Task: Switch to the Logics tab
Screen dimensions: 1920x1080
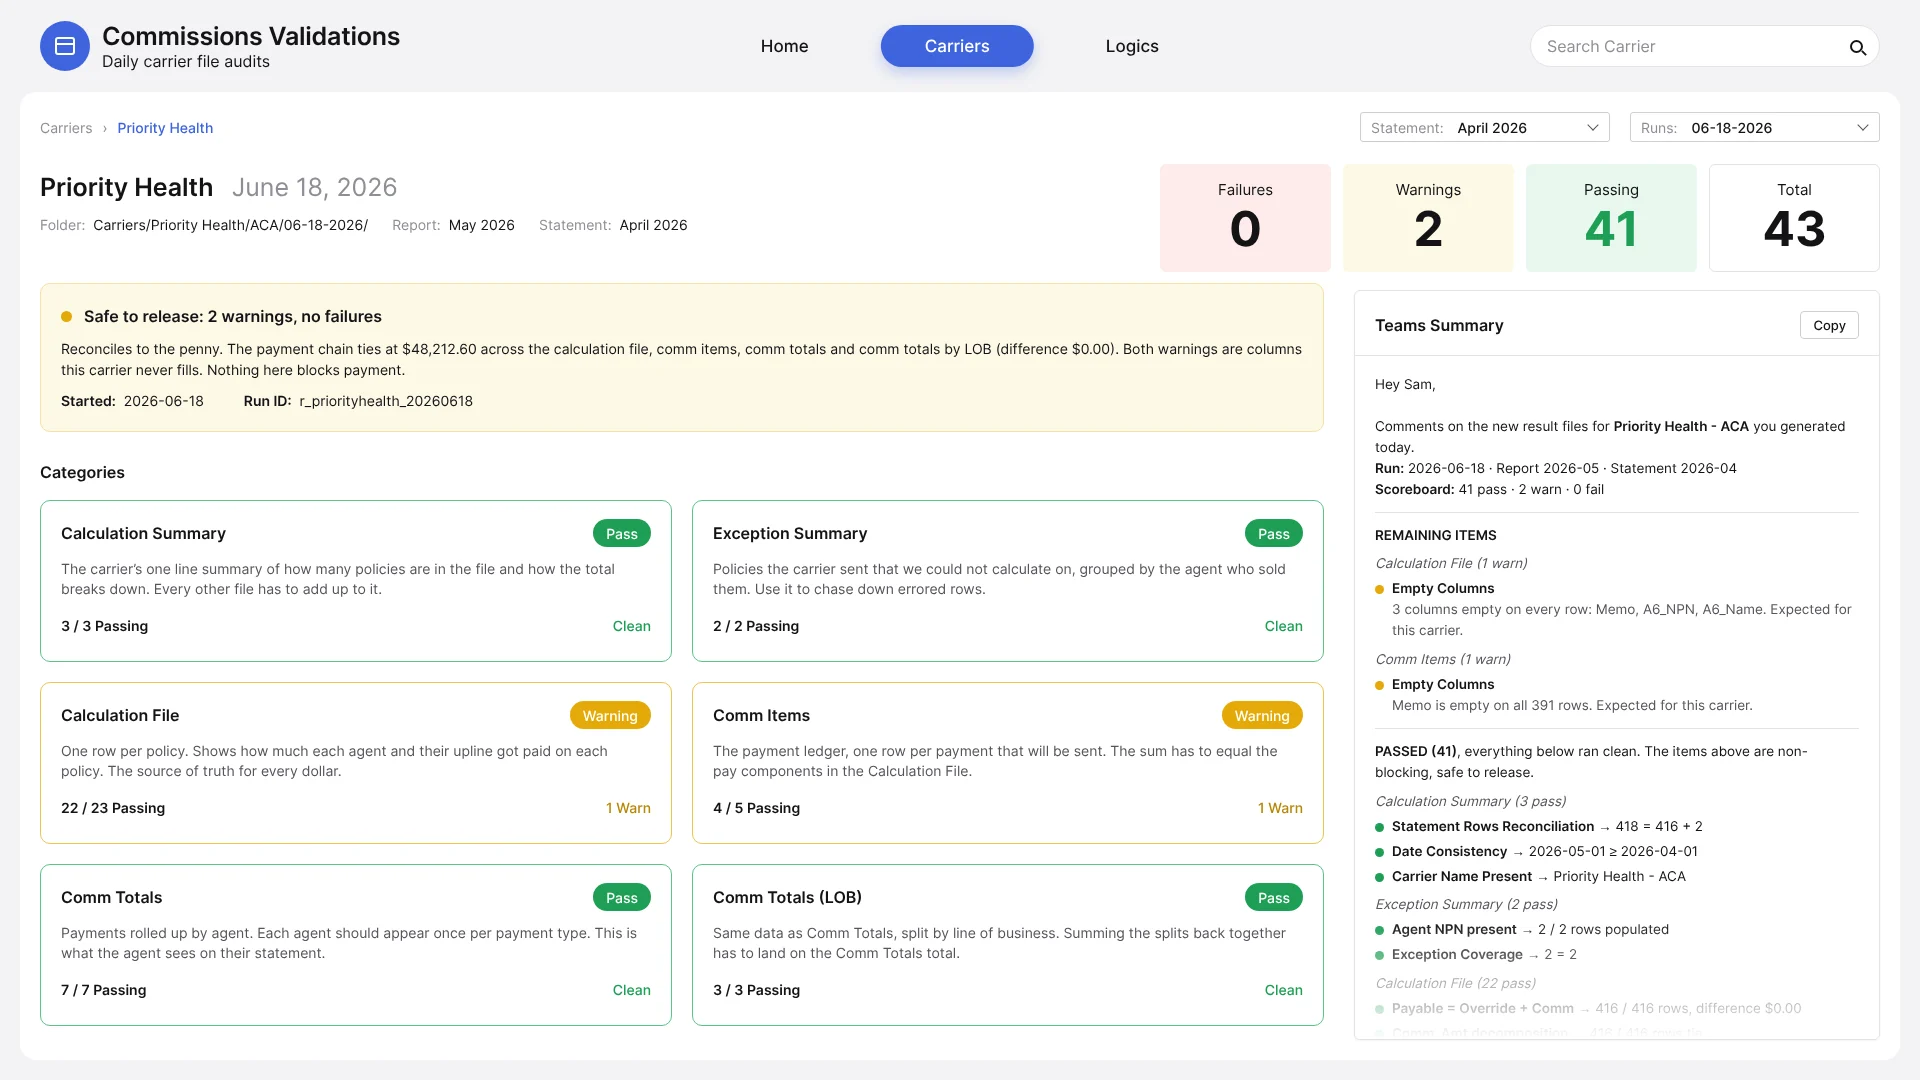Action: click(x=1132, y=46)
